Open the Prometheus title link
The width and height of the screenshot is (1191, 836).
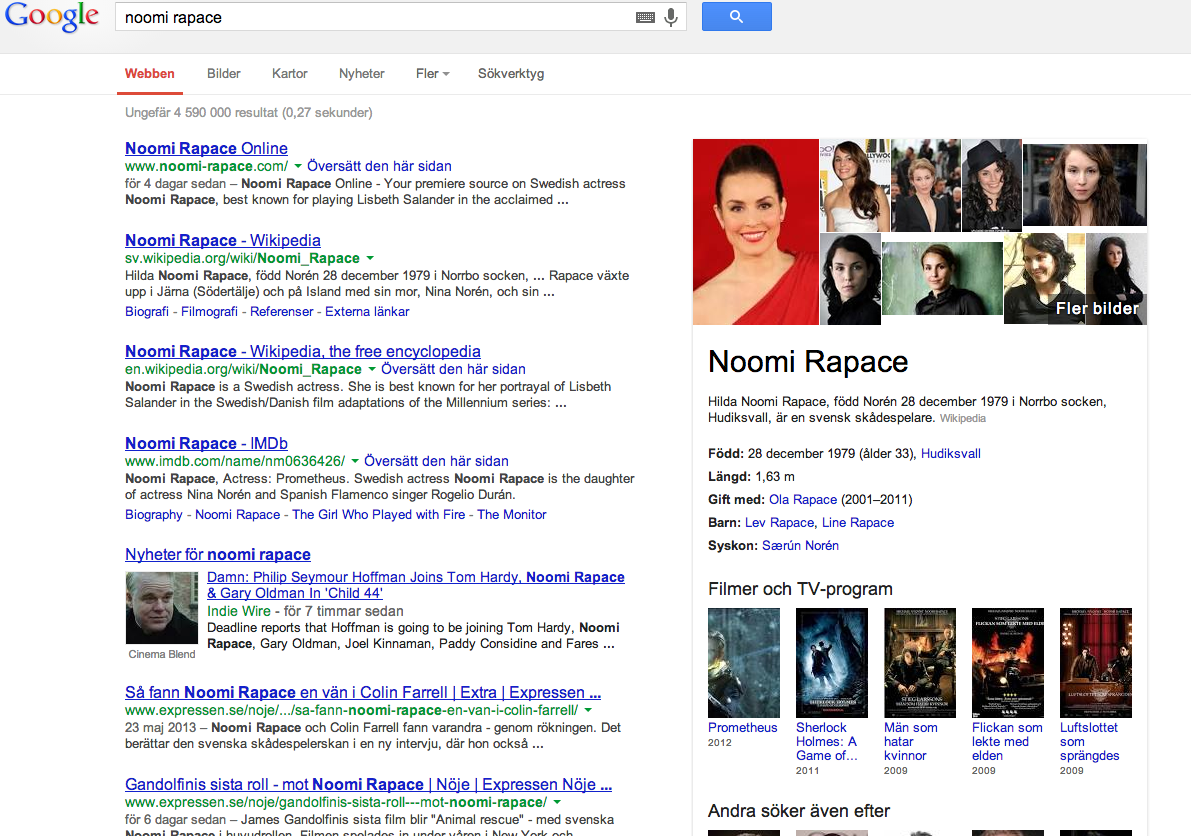743,727
